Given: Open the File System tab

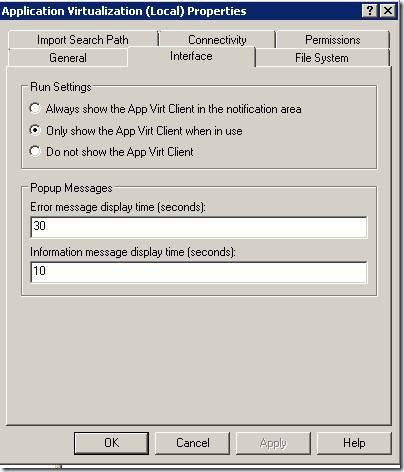Looking at the screenshot, I should [322, 58].
